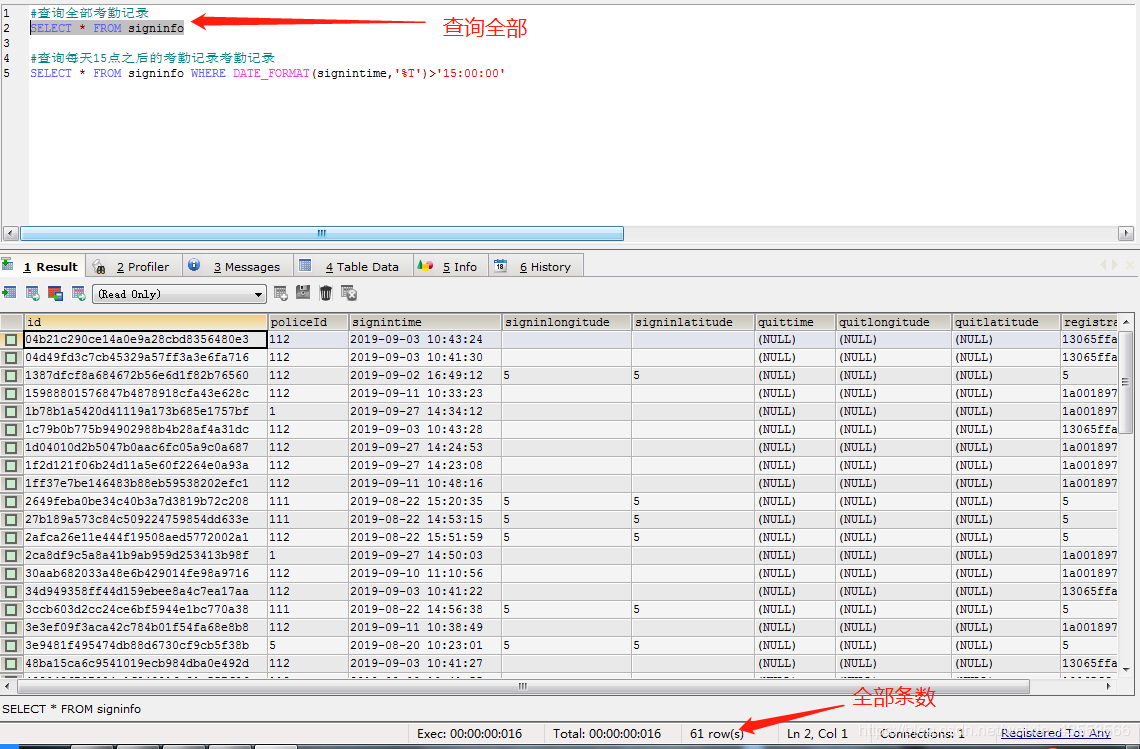Tick the checkbox for row 1b78b1a5420d41119a173b685e1757bf
The height and width of the screenshot is (749, 1140).
coord(11,412)
